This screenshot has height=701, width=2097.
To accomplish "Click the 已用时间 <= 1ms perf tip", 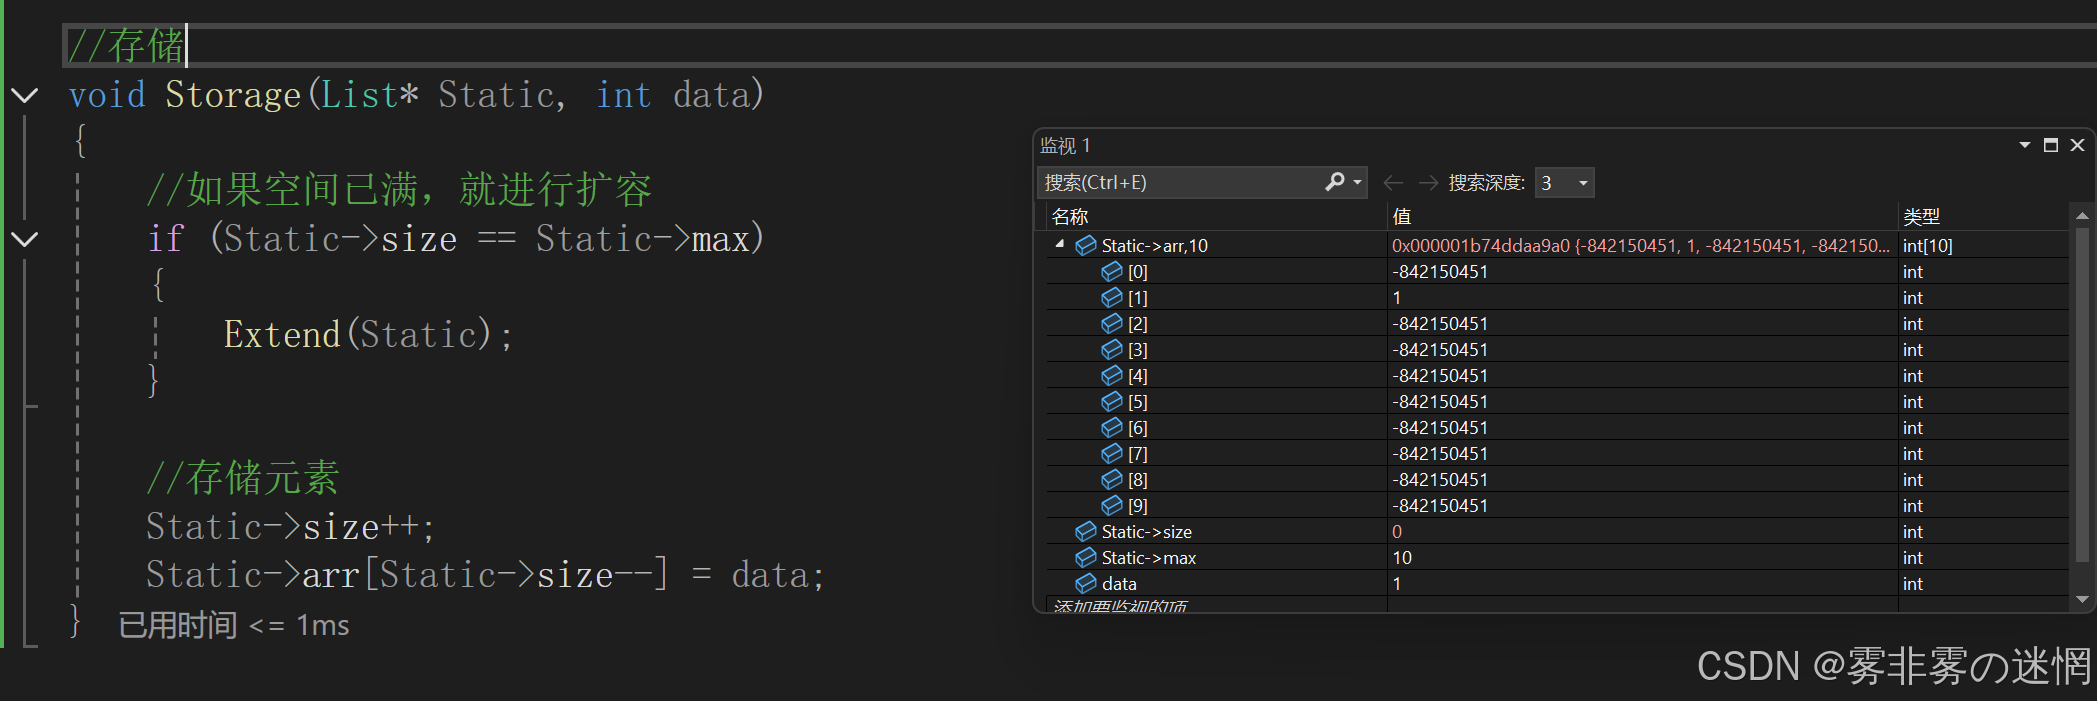I will pyautogui.click(x=234, y=626).
